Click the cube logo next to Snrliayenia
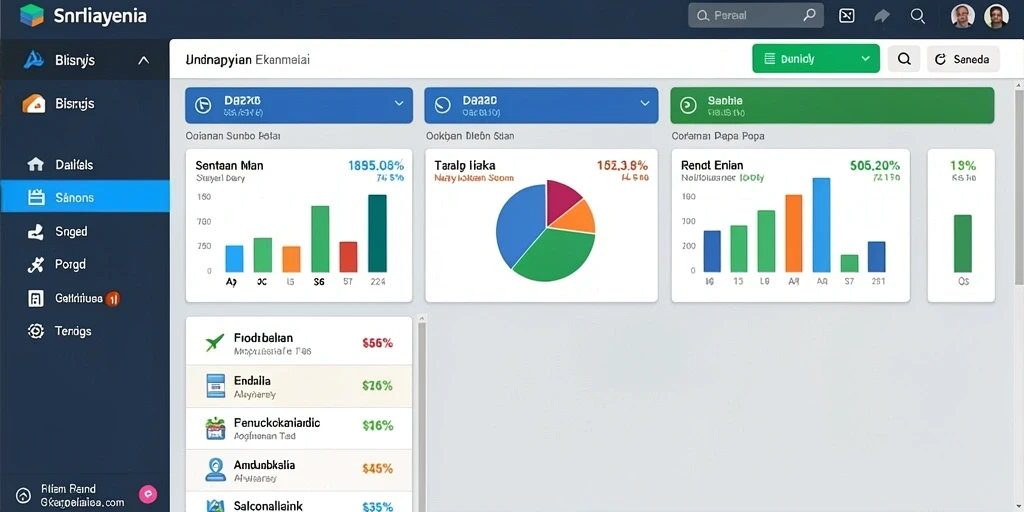 [x=32, y=15]
